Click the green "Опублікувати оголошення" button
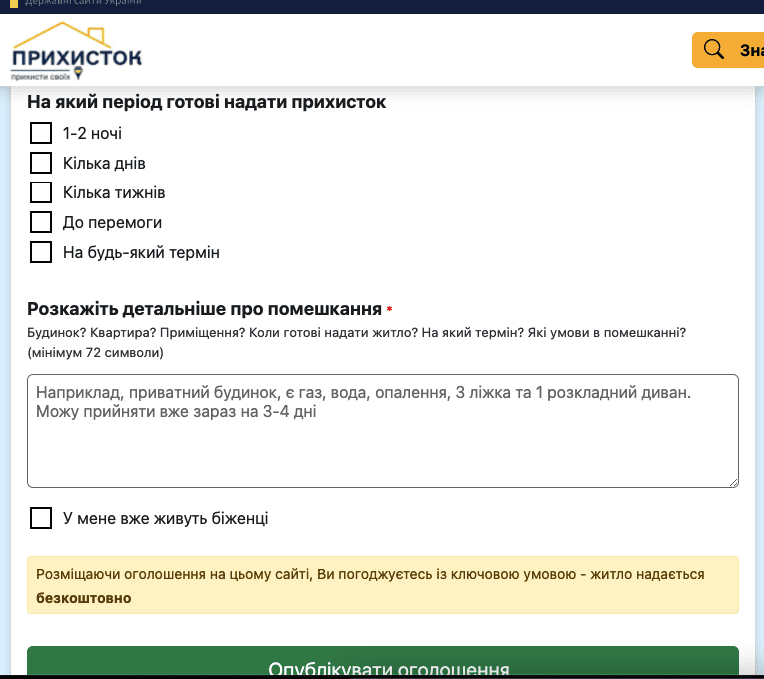Image resolution: width=764 pixels, height=679 pixels. (x=383, y=661)
